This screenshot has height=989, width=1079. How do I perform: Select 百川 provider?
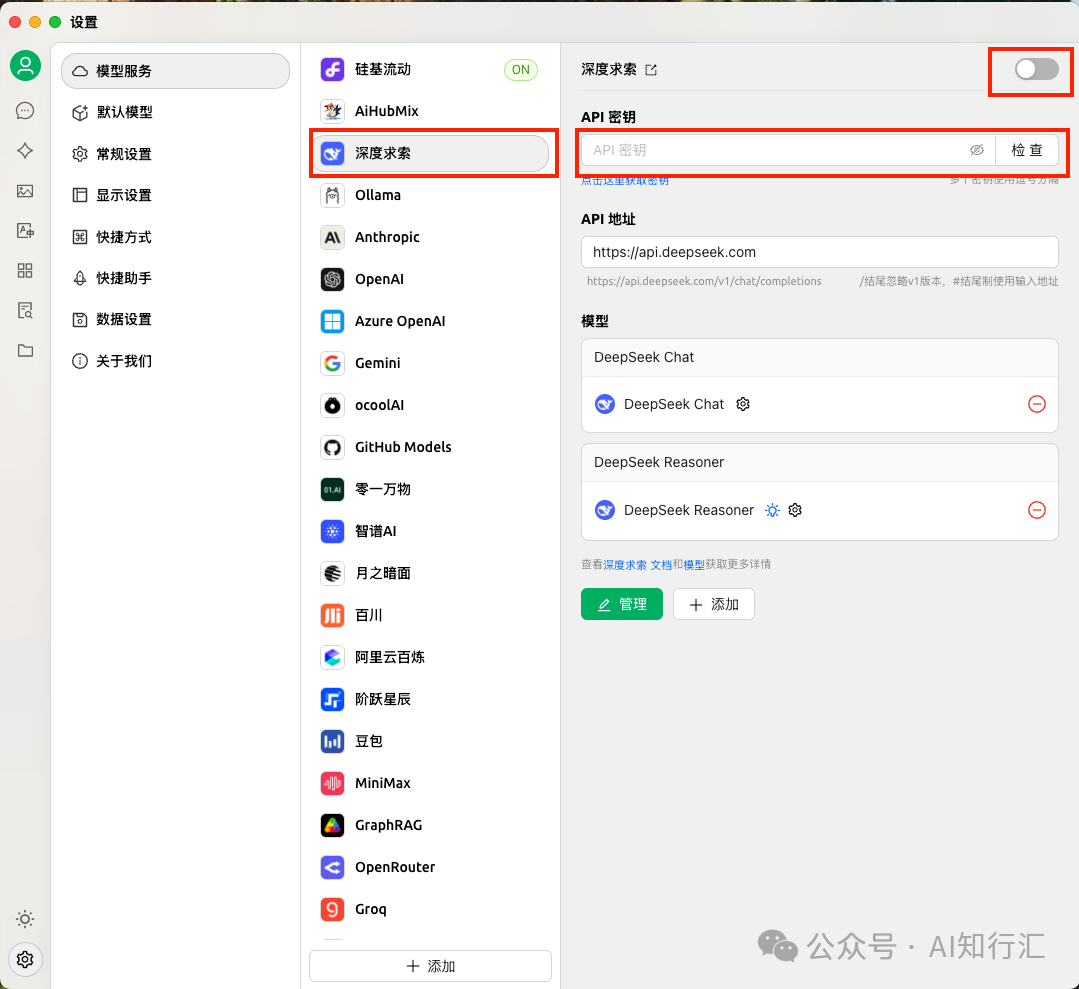pyautogui.click(x=431, y=615)
